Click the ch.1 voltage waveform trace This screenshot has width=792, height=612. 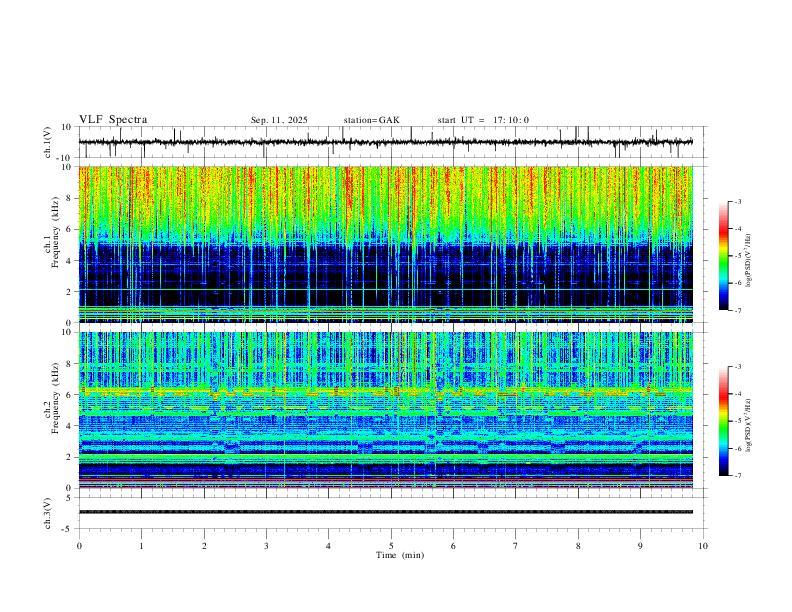coord(386,142)
